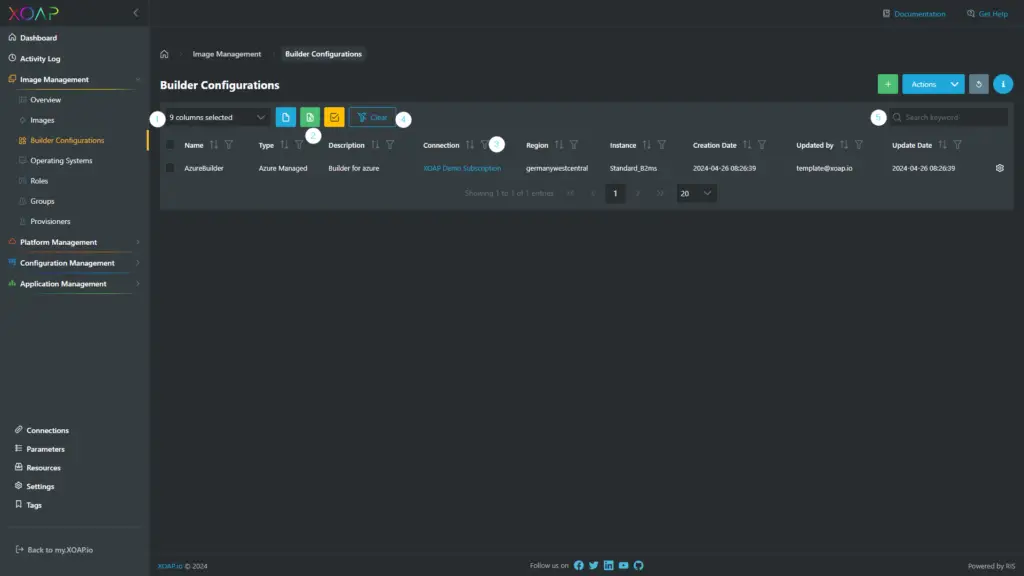Open Operating Systems in sidebar
The width and height of the screenshot is (1024, 576).
[61, 161]
